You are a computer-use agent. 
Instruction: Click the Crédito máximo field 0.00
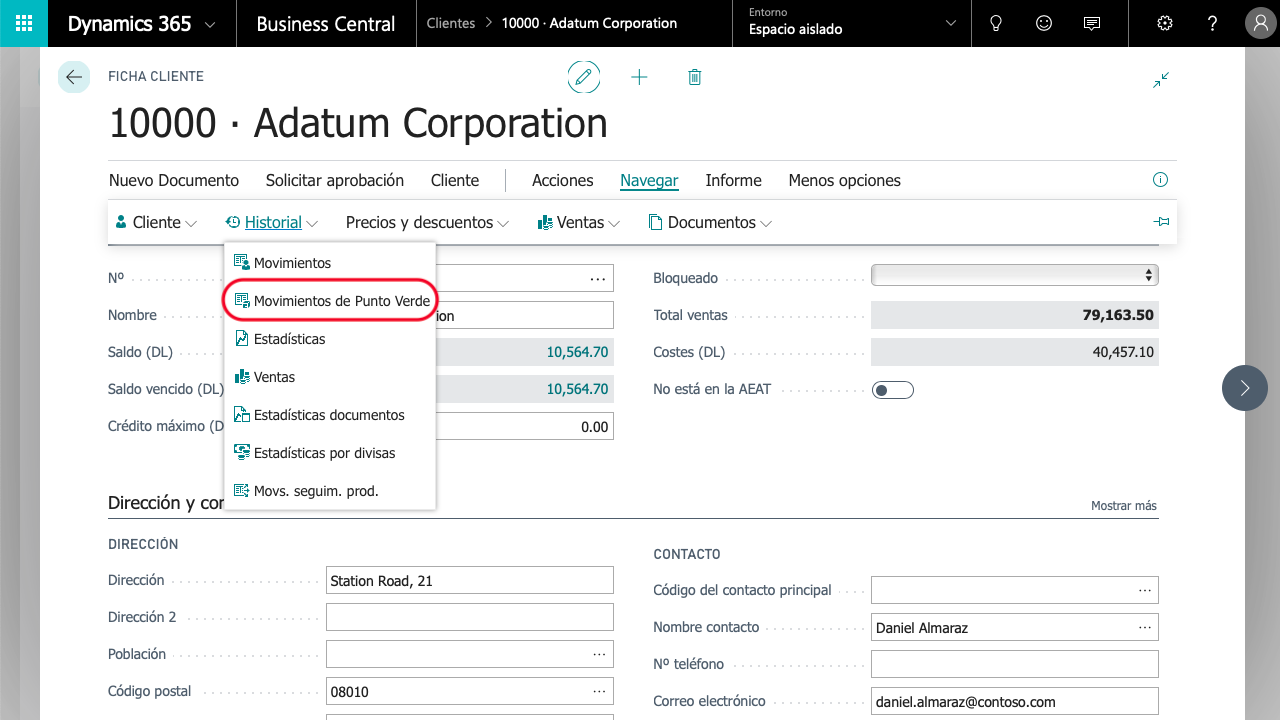click(x=525, y=426)
